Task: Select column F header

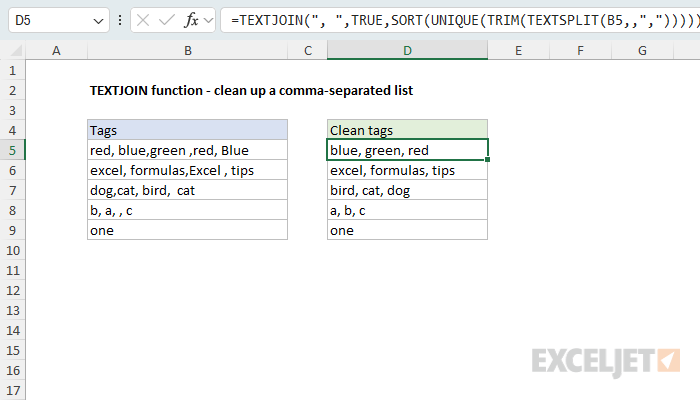Action: tap(580, 50)
